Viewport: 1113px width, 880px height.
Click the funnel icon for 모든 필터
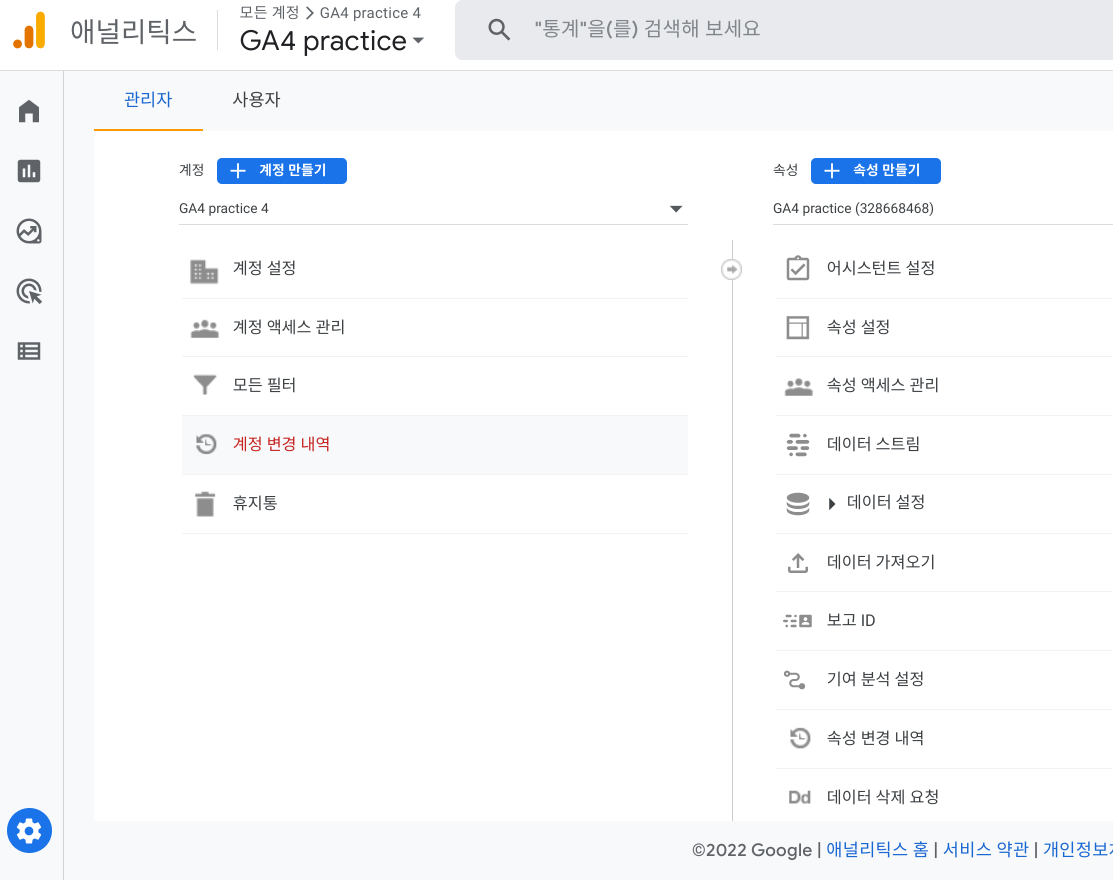click(x=204, y=385)
